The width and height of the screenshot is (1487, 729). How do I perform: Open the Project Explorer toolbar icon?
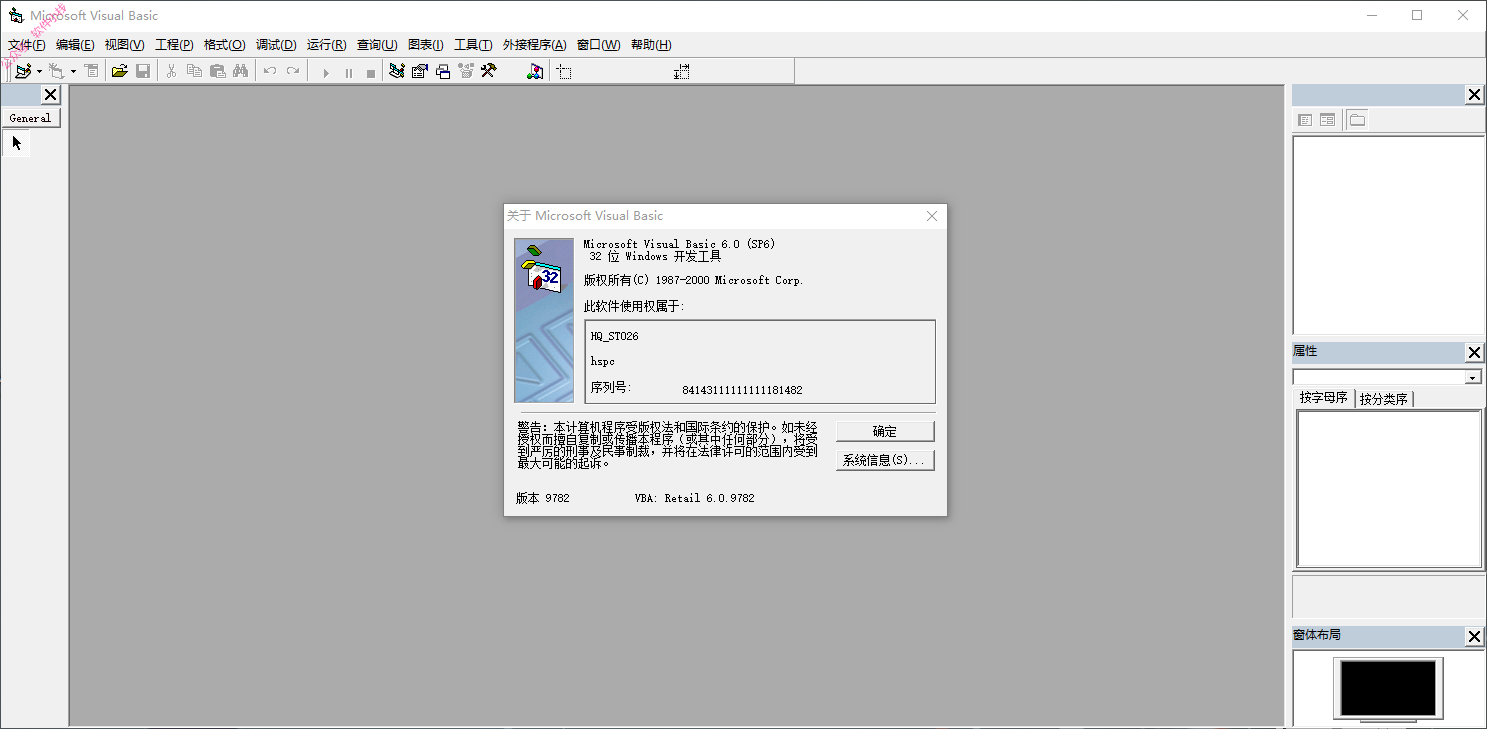(397, 71)
